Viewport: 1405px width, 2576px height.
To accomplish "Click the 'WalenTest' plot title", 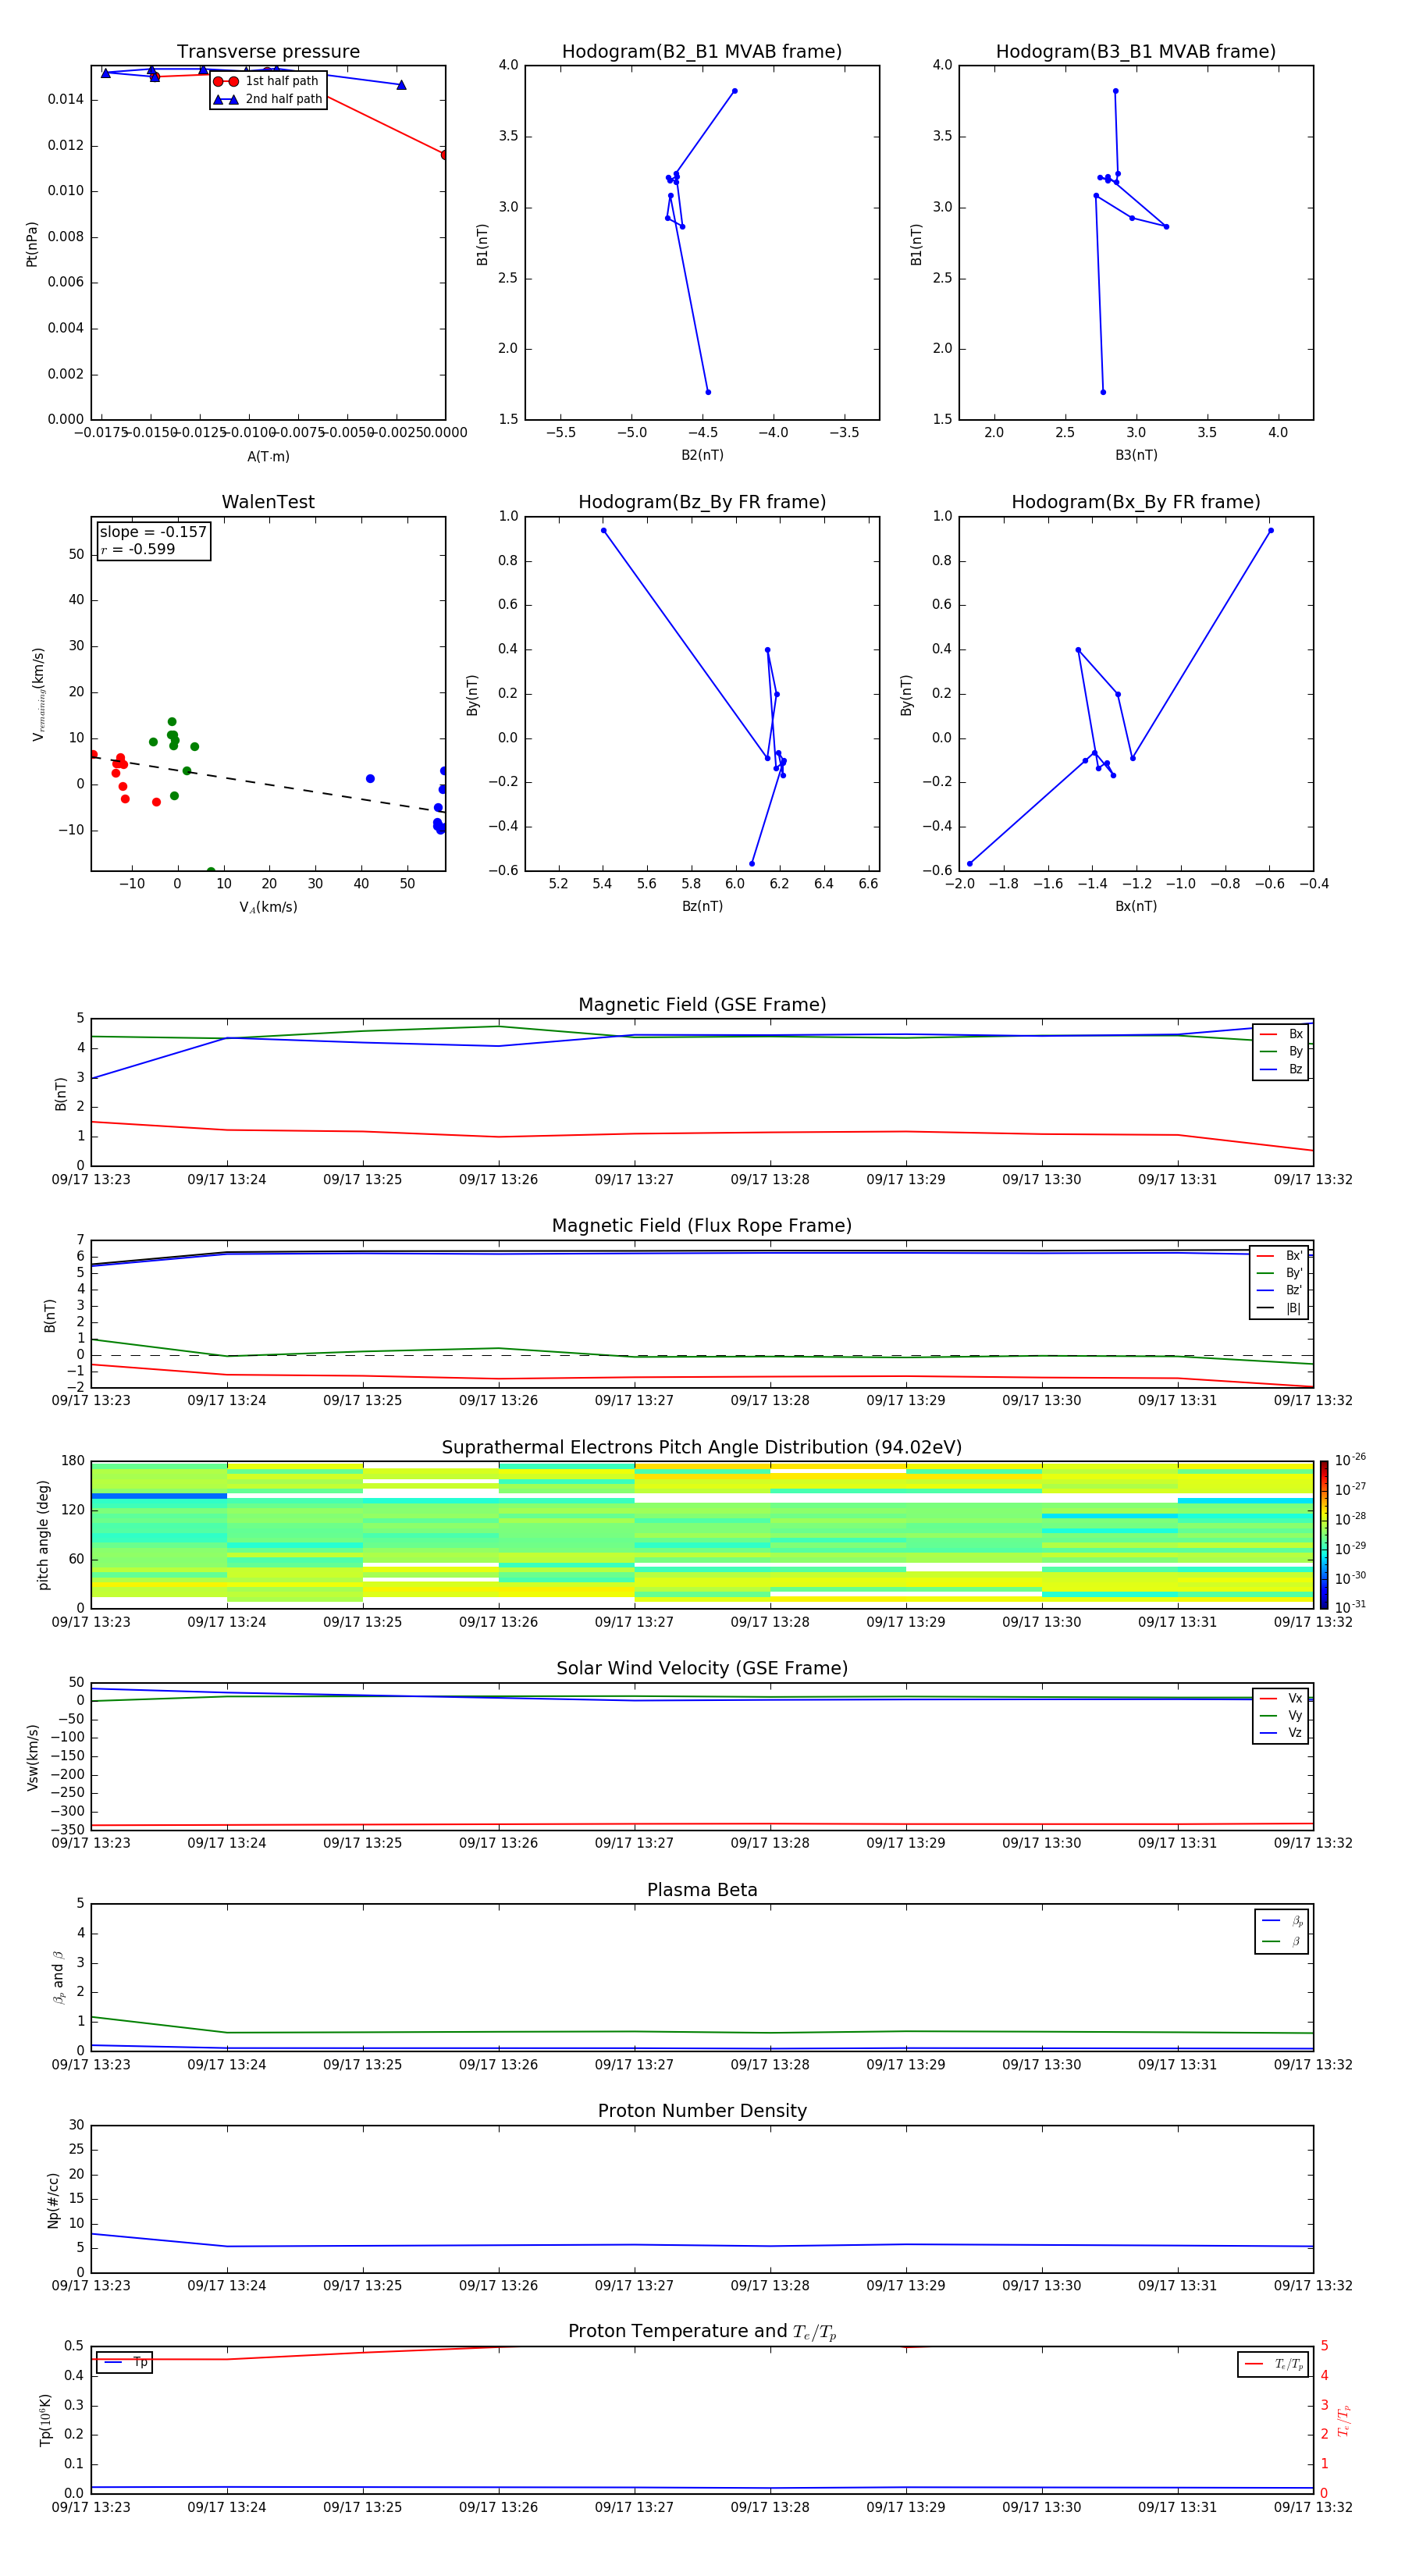I will point(268,502).
